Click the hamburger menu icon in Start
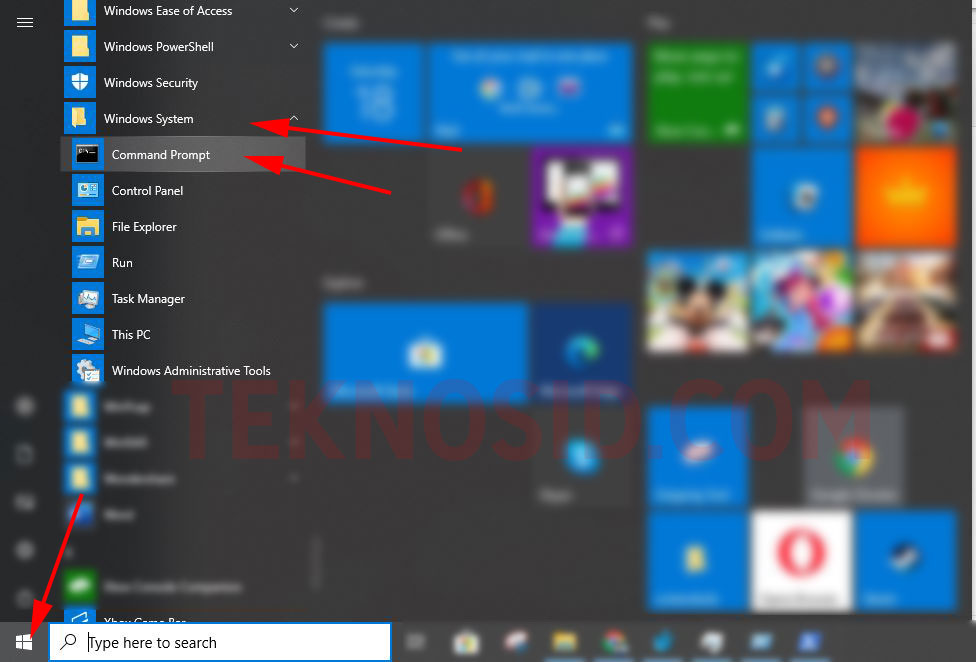976x662 pixels. (25, 23)
